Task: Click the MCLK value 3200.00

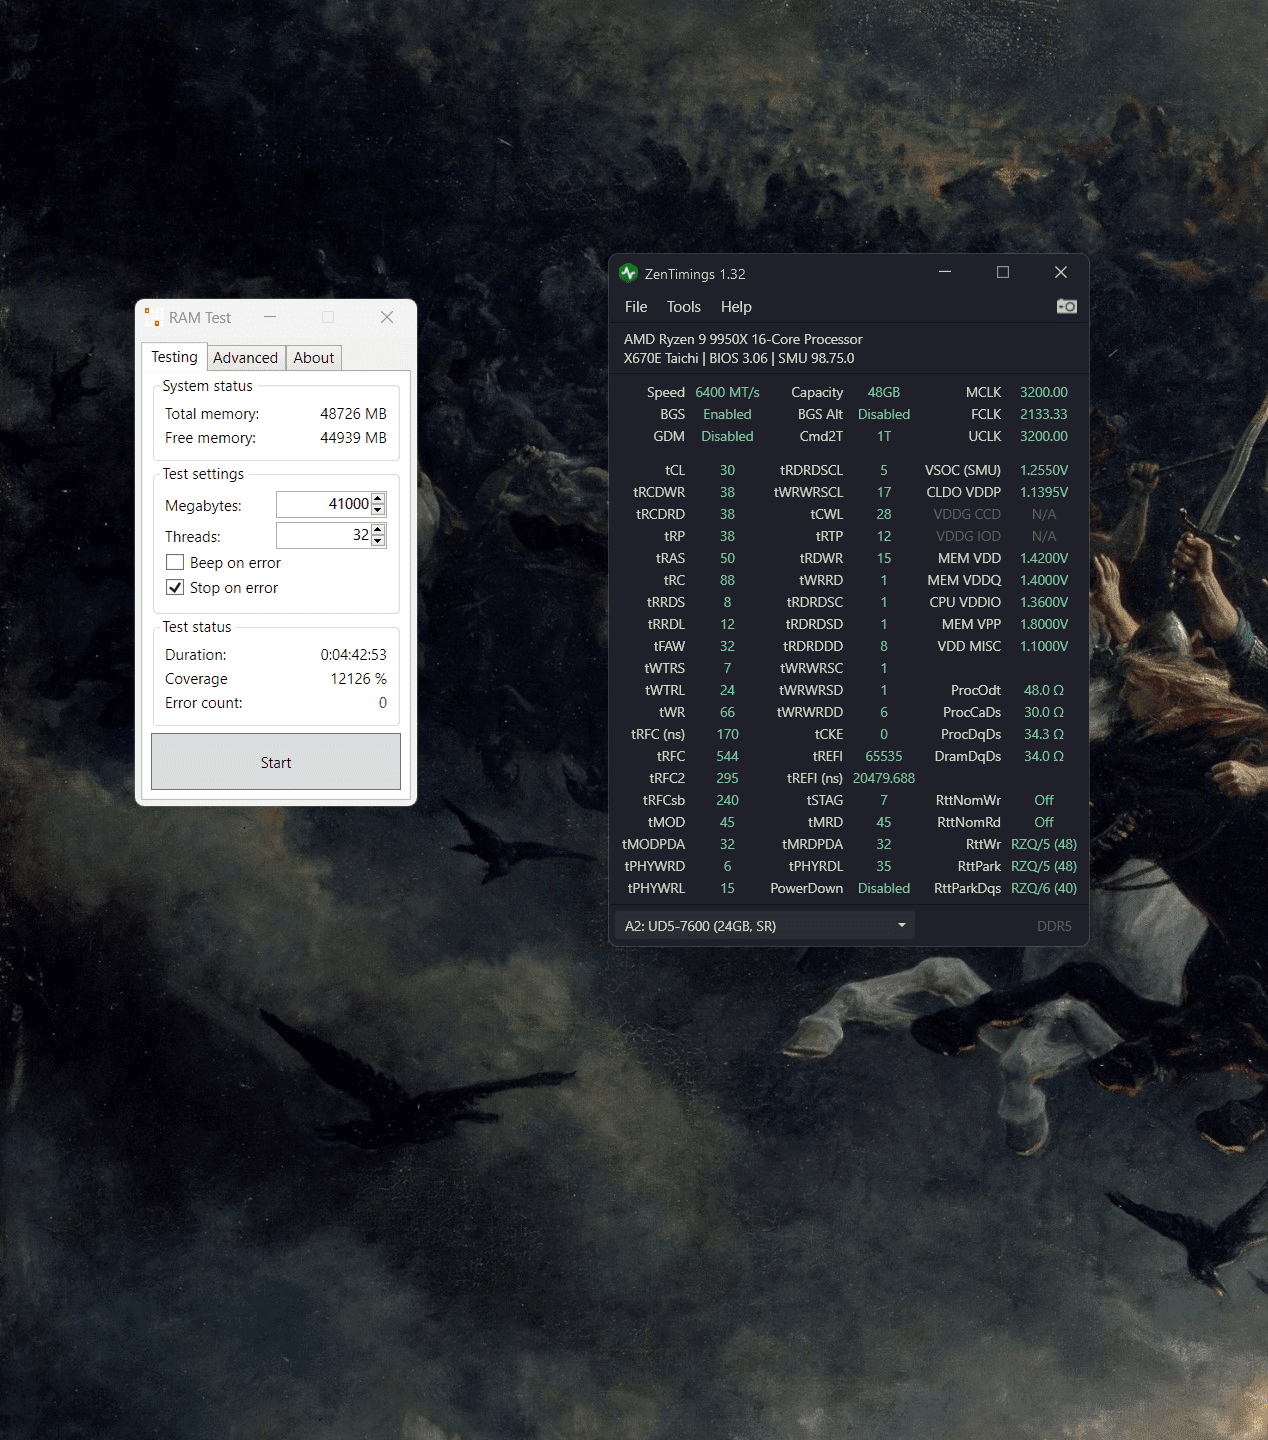Action: [1044, 392]
